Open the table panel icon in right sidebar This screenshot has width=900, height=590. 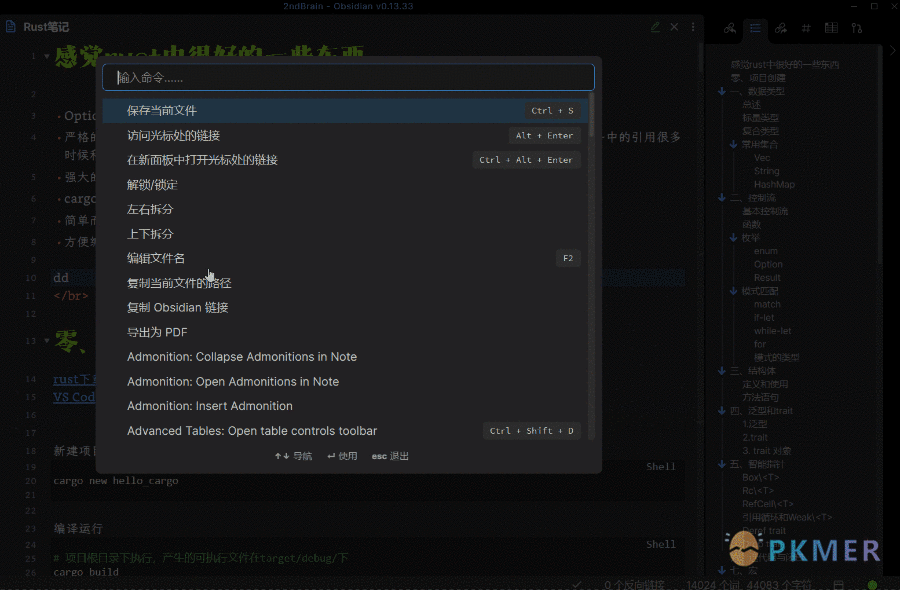click(831, 28)
